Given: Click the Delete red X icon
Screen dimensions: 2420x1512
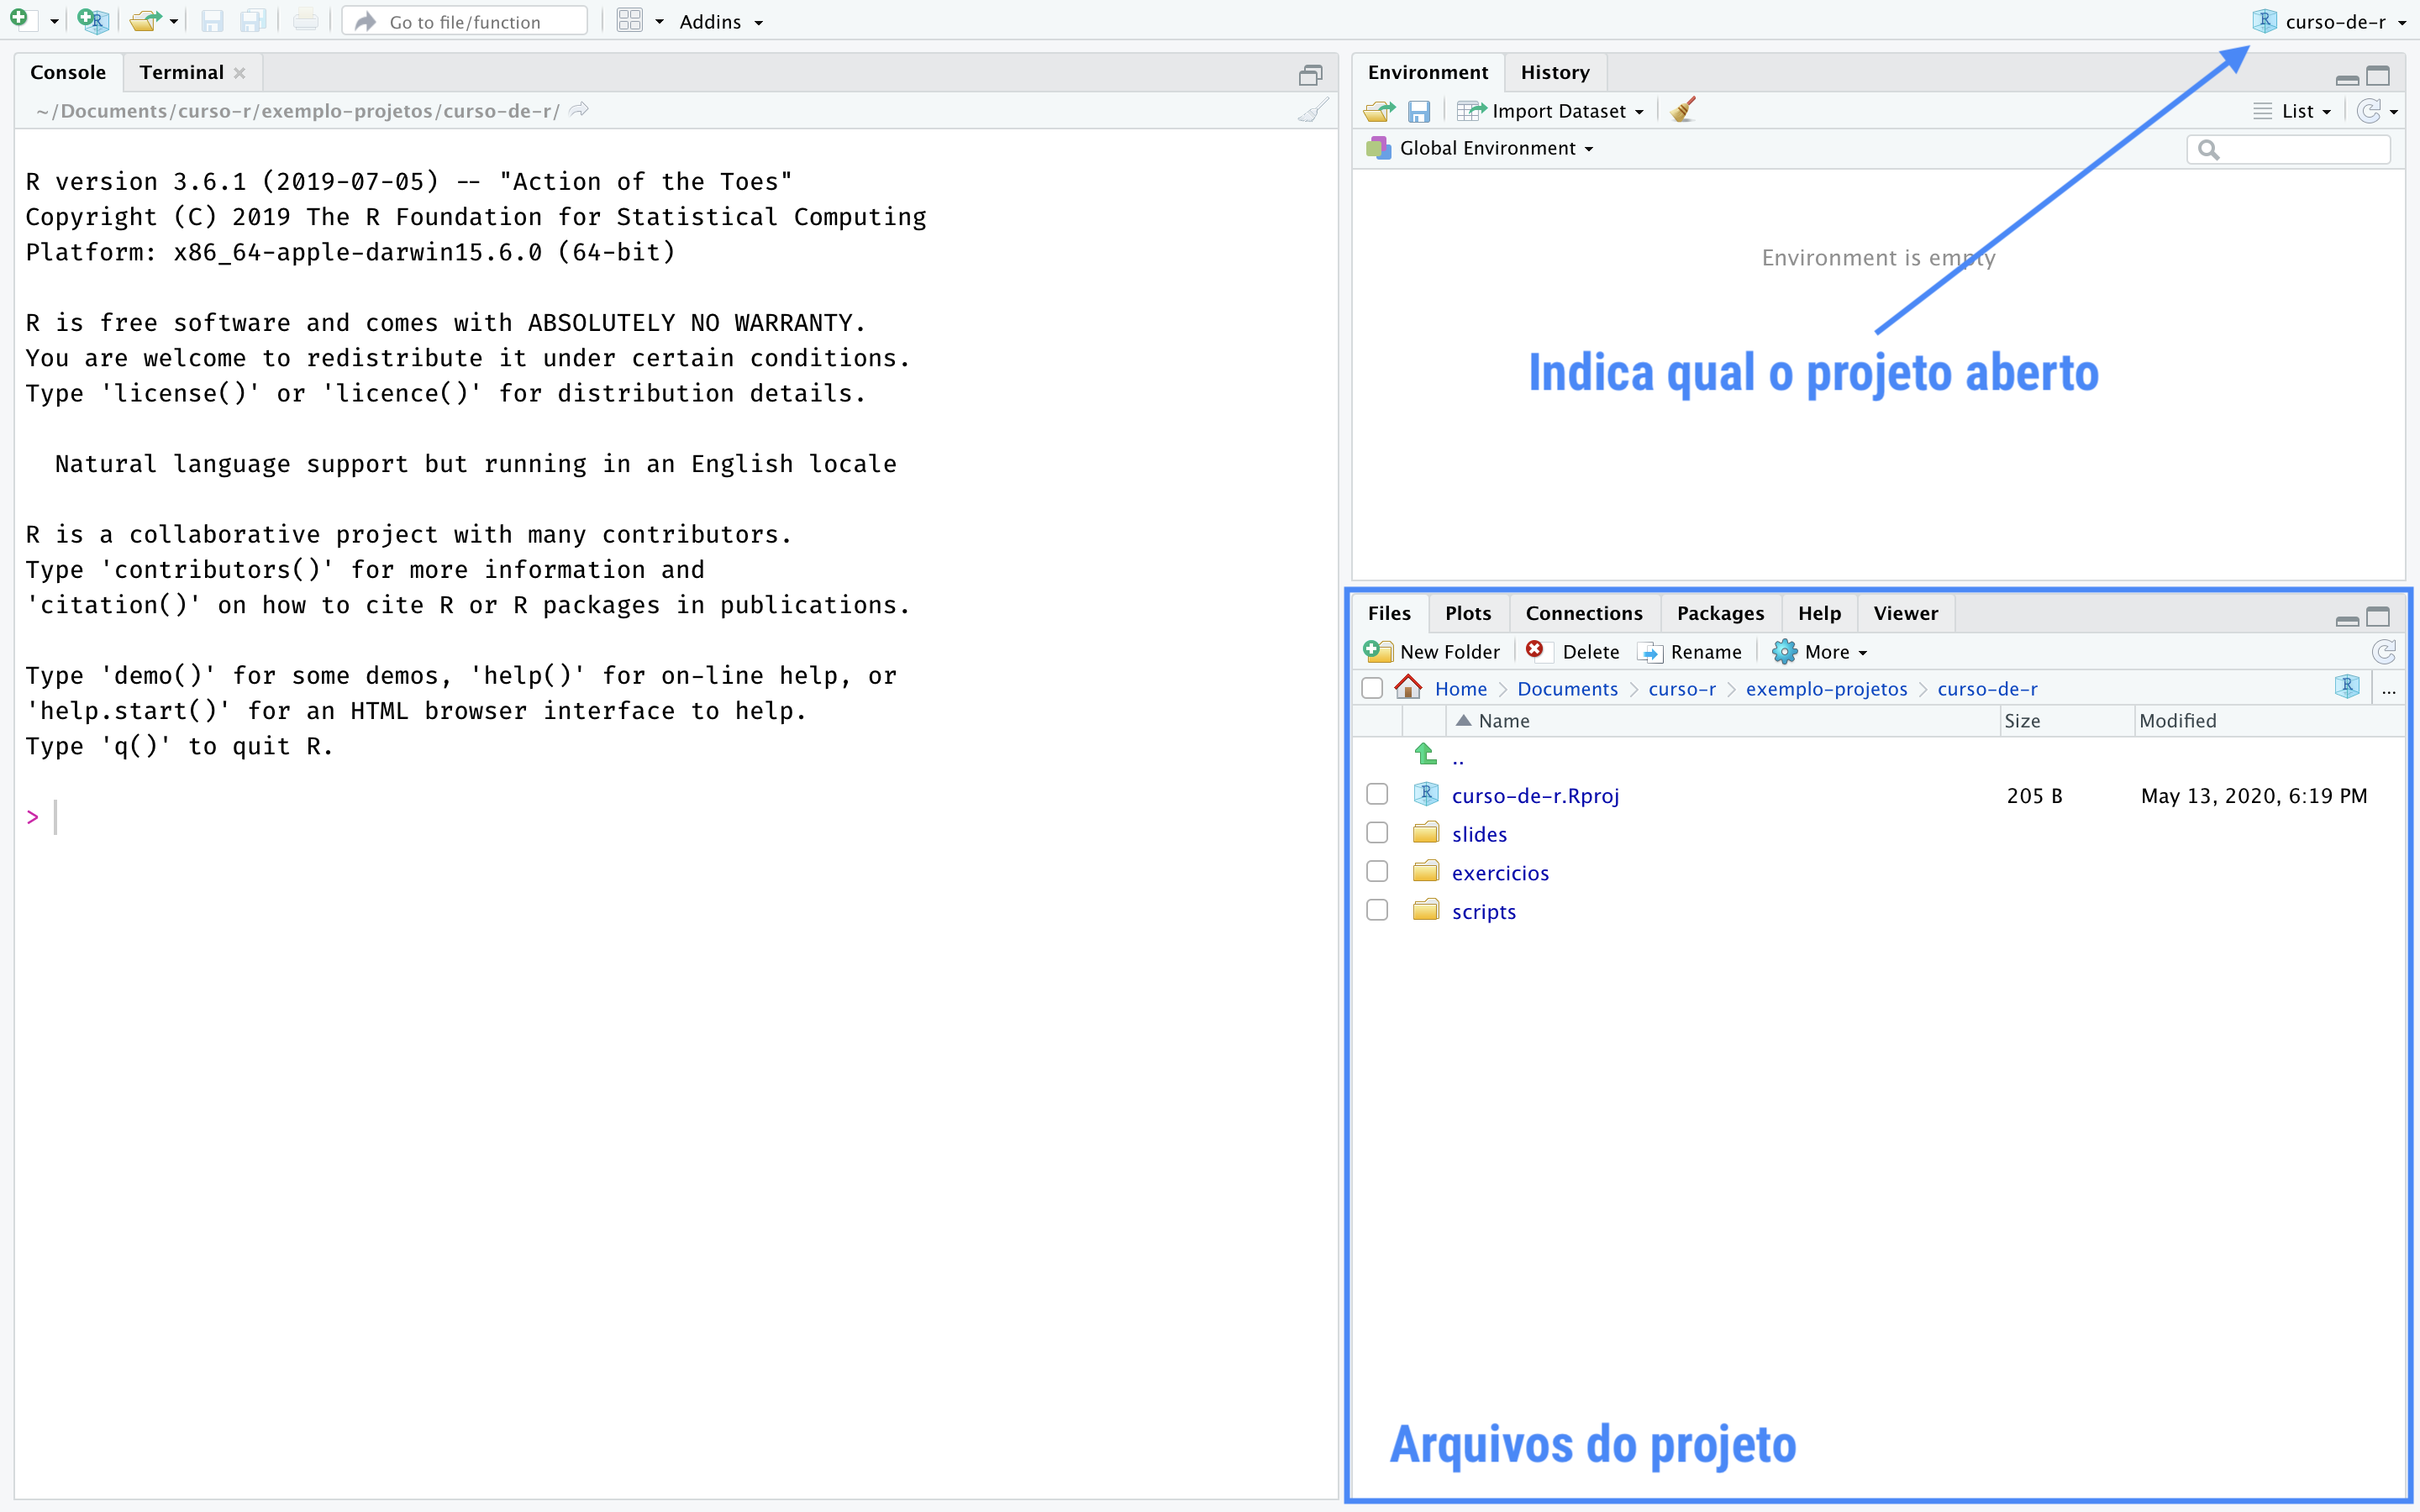Looking at the screenshot, I should 1535,651.
